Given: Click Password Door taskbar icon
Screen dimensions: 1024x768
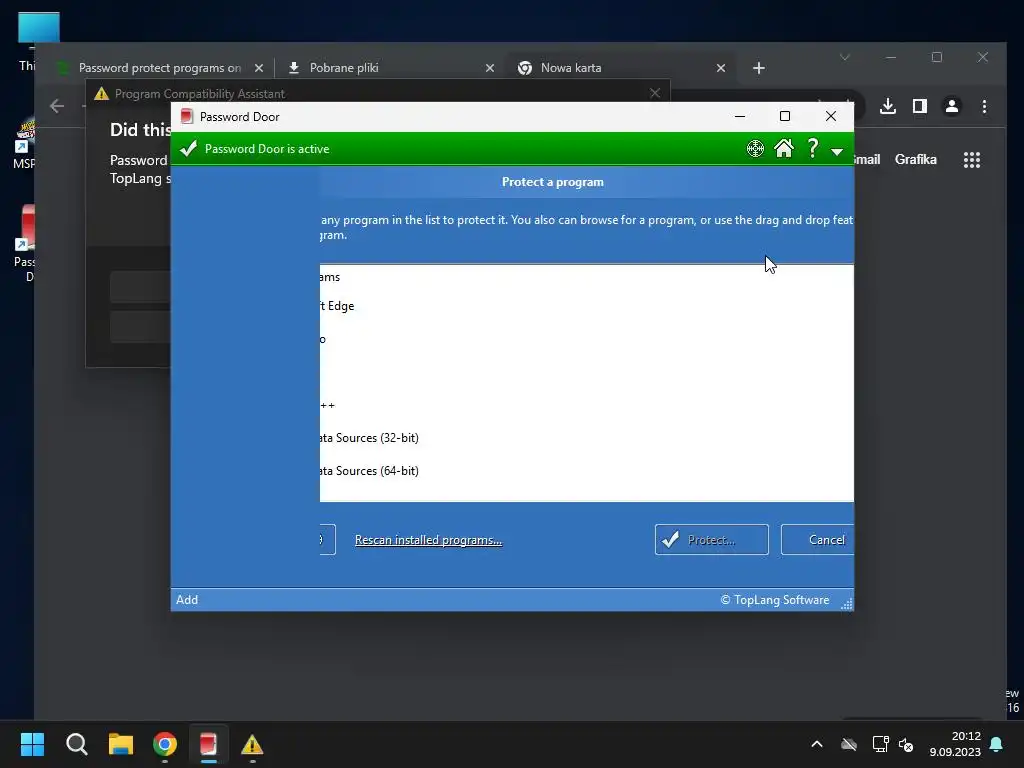Looking at the screenshot, I should click(x=208, y=744).
